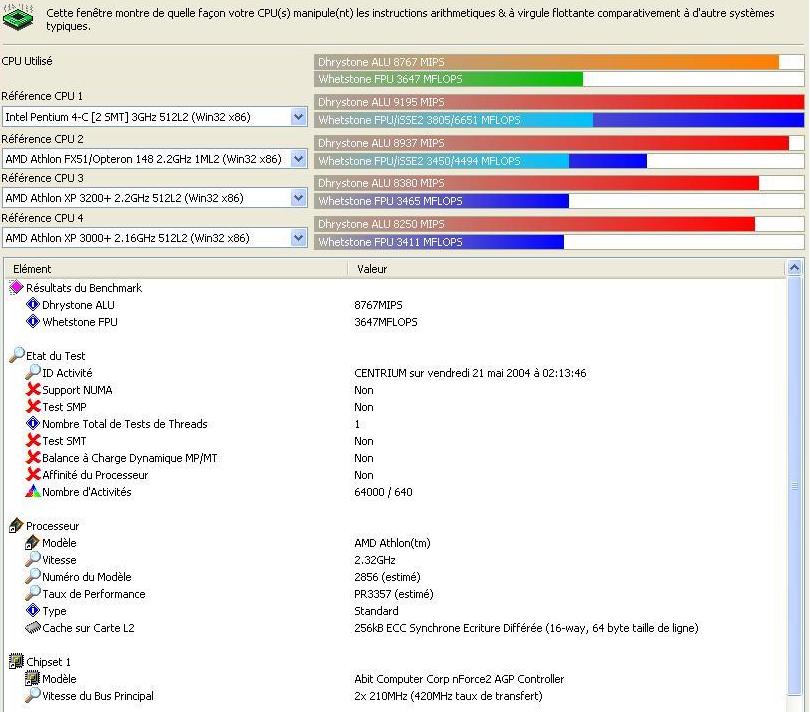Click the ID Activité magnifier icon
Image resolution: width=810 pixels, height=712 pixels.
pos(33,372)
